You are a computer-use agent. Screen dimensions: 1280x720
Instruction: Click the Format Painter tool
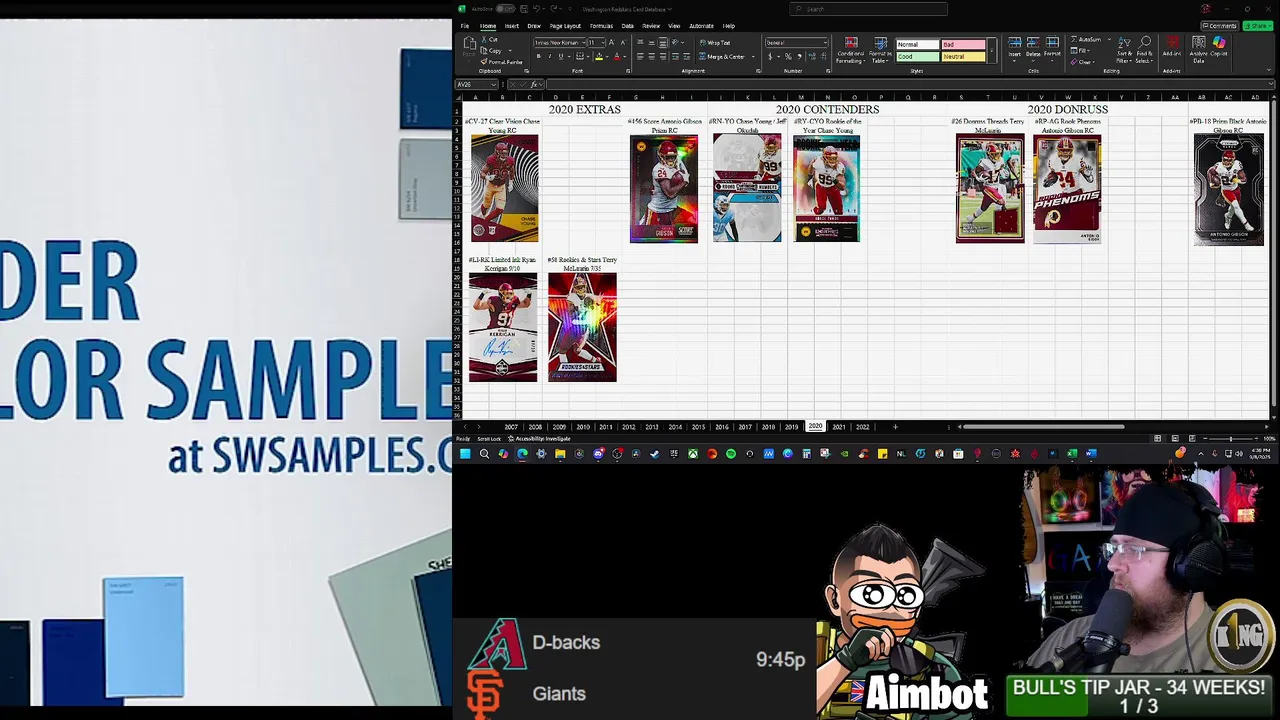(501, 62)
